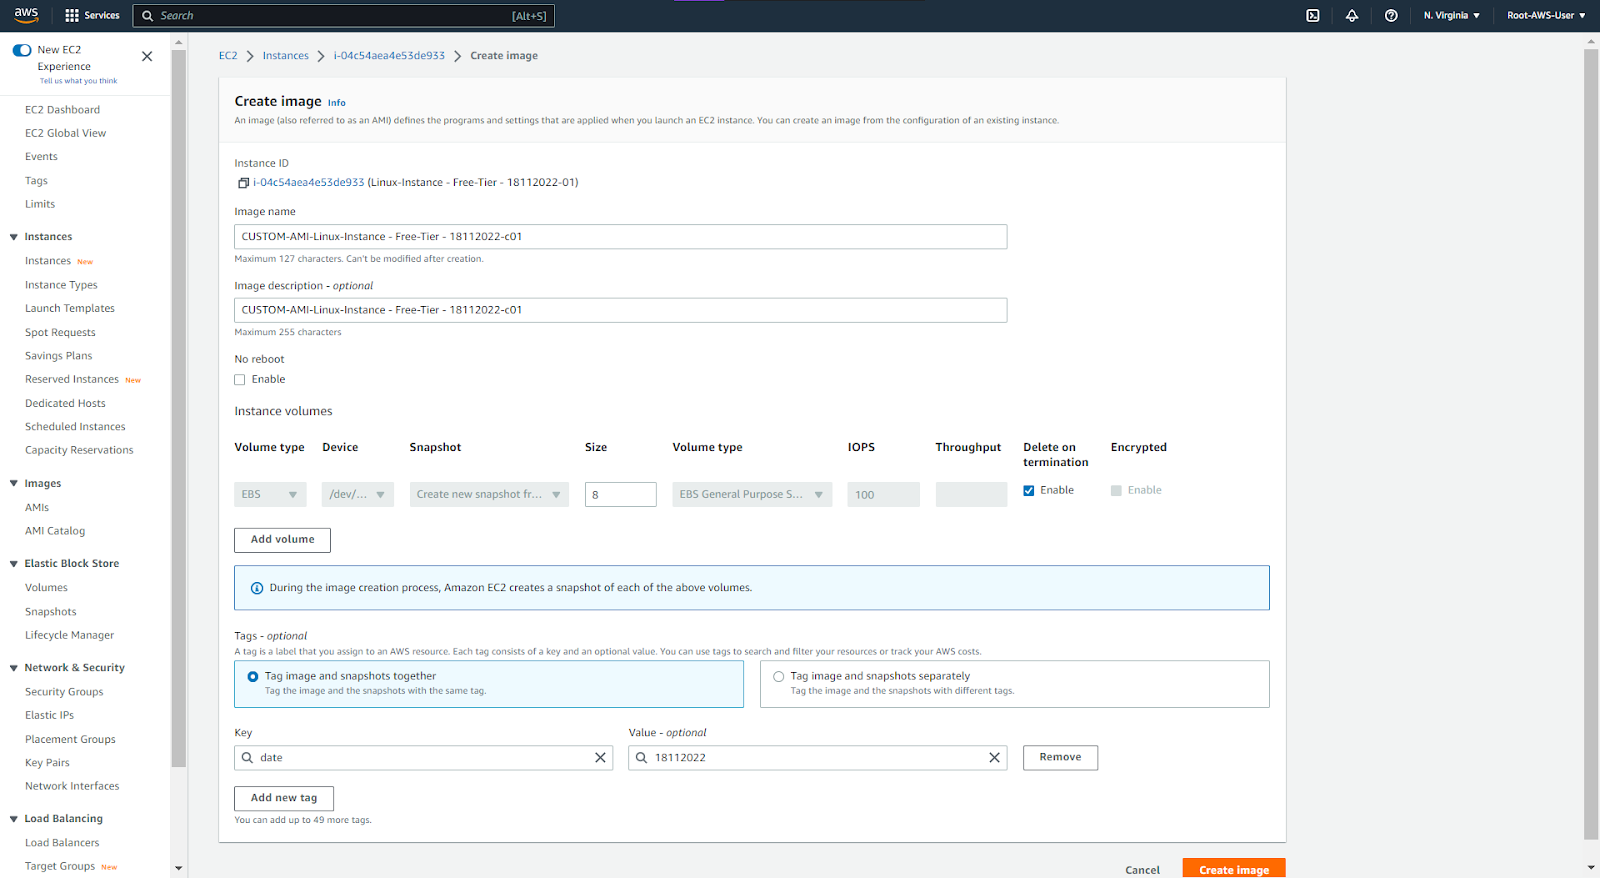Open Volumes in sidebar
The image size is (1600, 878).
click(x=46, y=588)
